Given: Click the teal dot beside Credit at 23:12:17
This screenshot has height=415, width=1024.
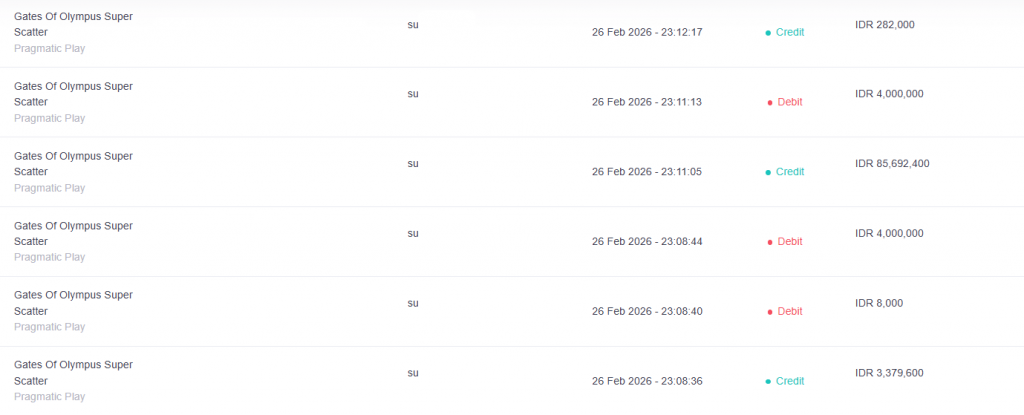Looking at the screenshot, I should pos(768,33).
